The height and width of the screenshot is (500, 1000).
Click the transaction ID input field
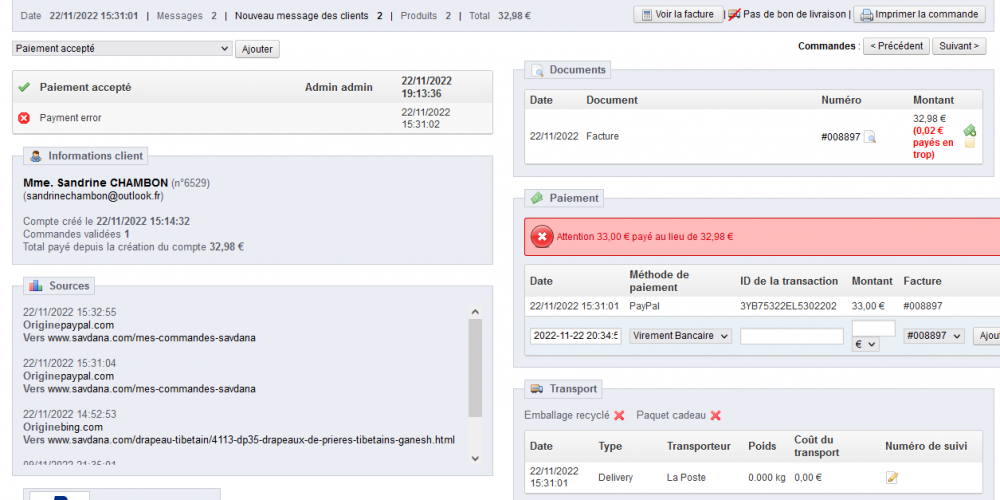coord(792,336)
